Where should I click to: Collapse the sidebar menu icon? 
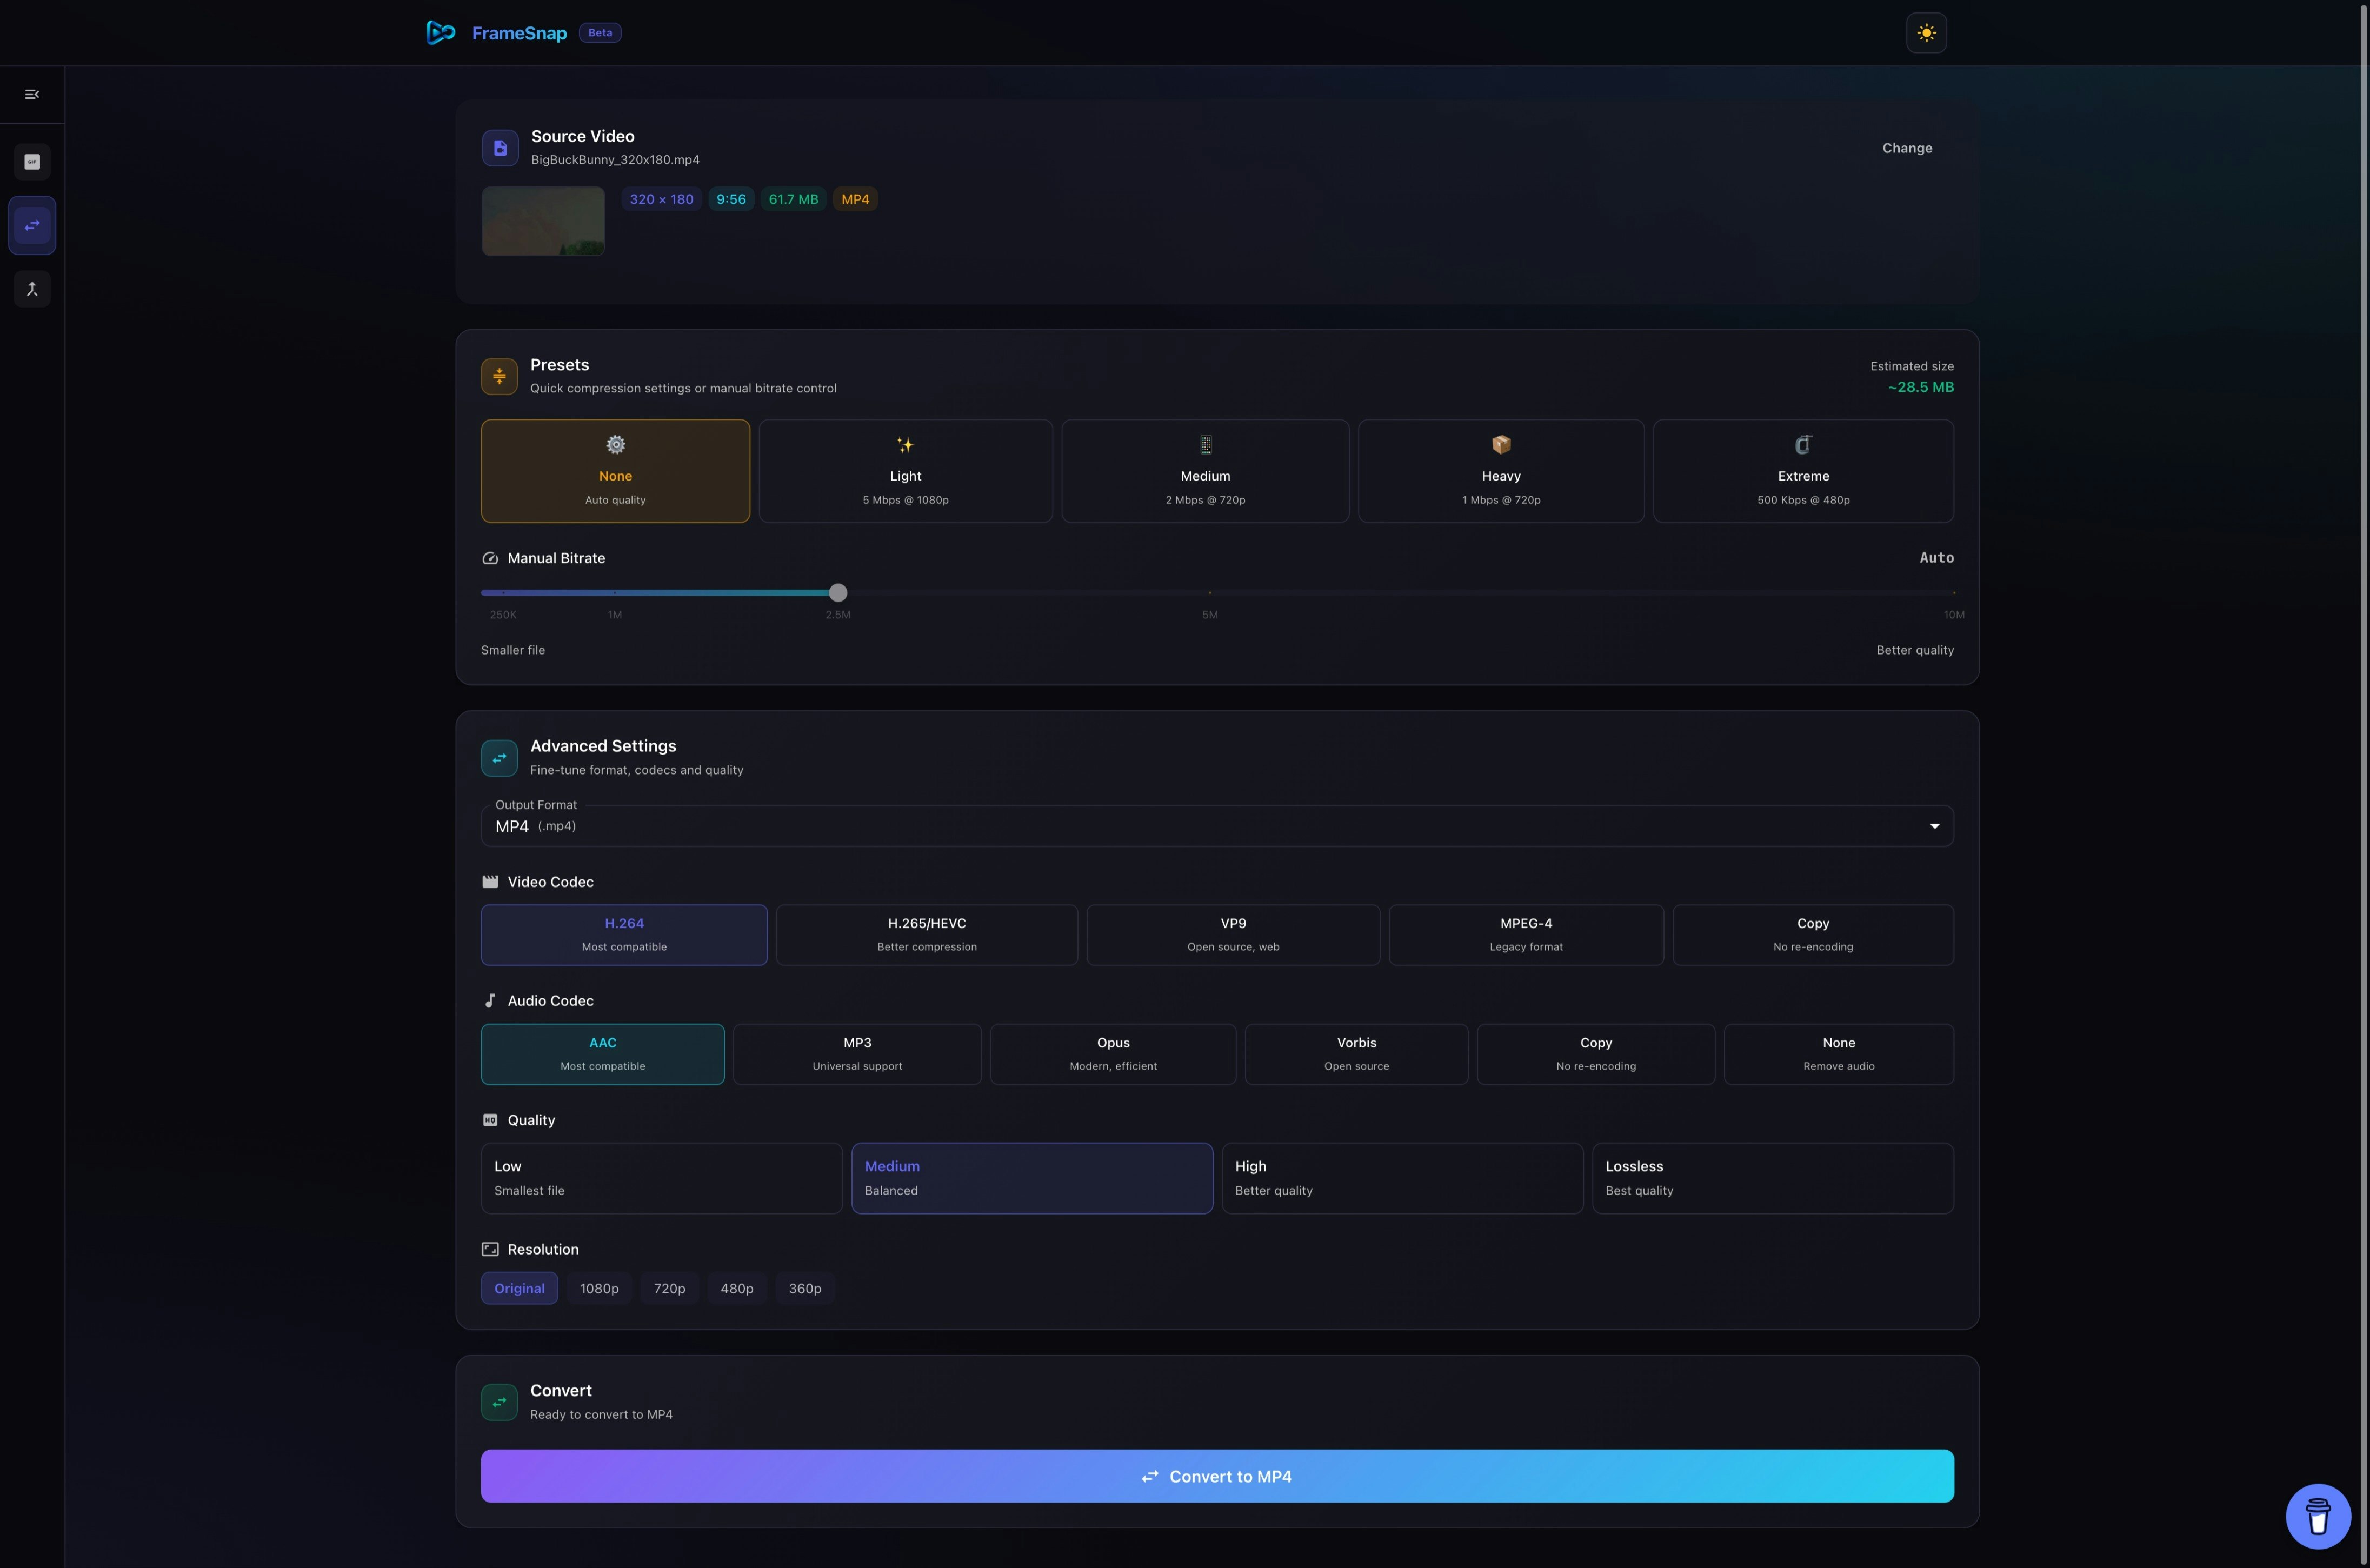pyautogui.click(x=32, y=94)
